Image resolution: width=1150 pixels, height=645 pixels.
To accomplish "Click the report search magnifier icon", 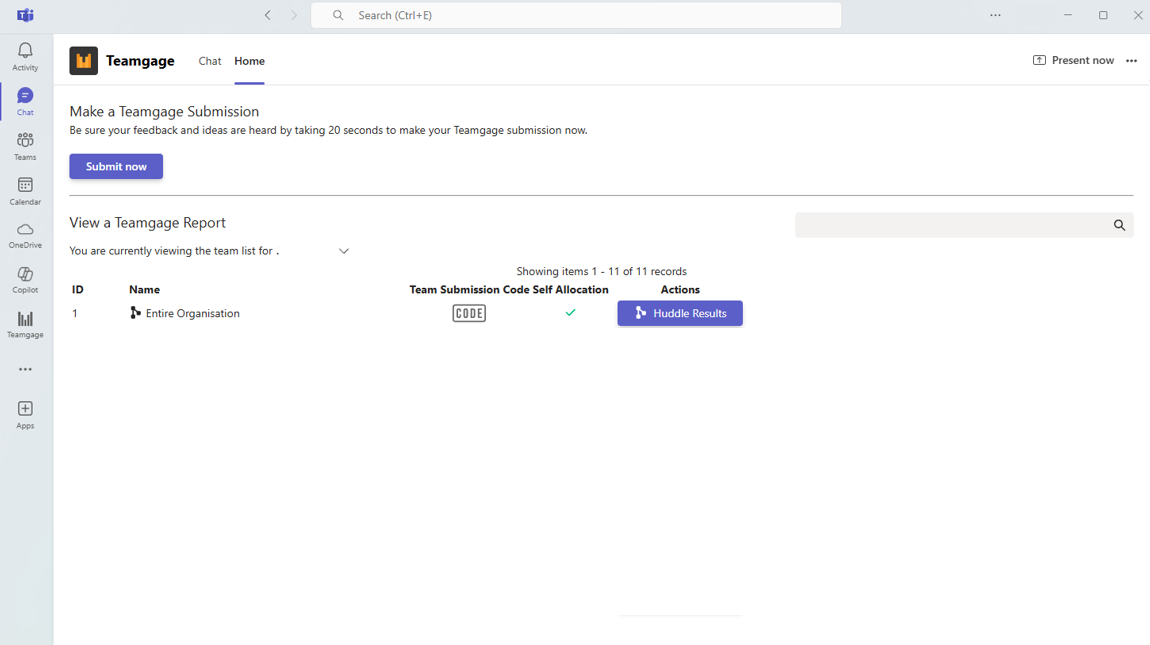I will (x=1119, y=226).
